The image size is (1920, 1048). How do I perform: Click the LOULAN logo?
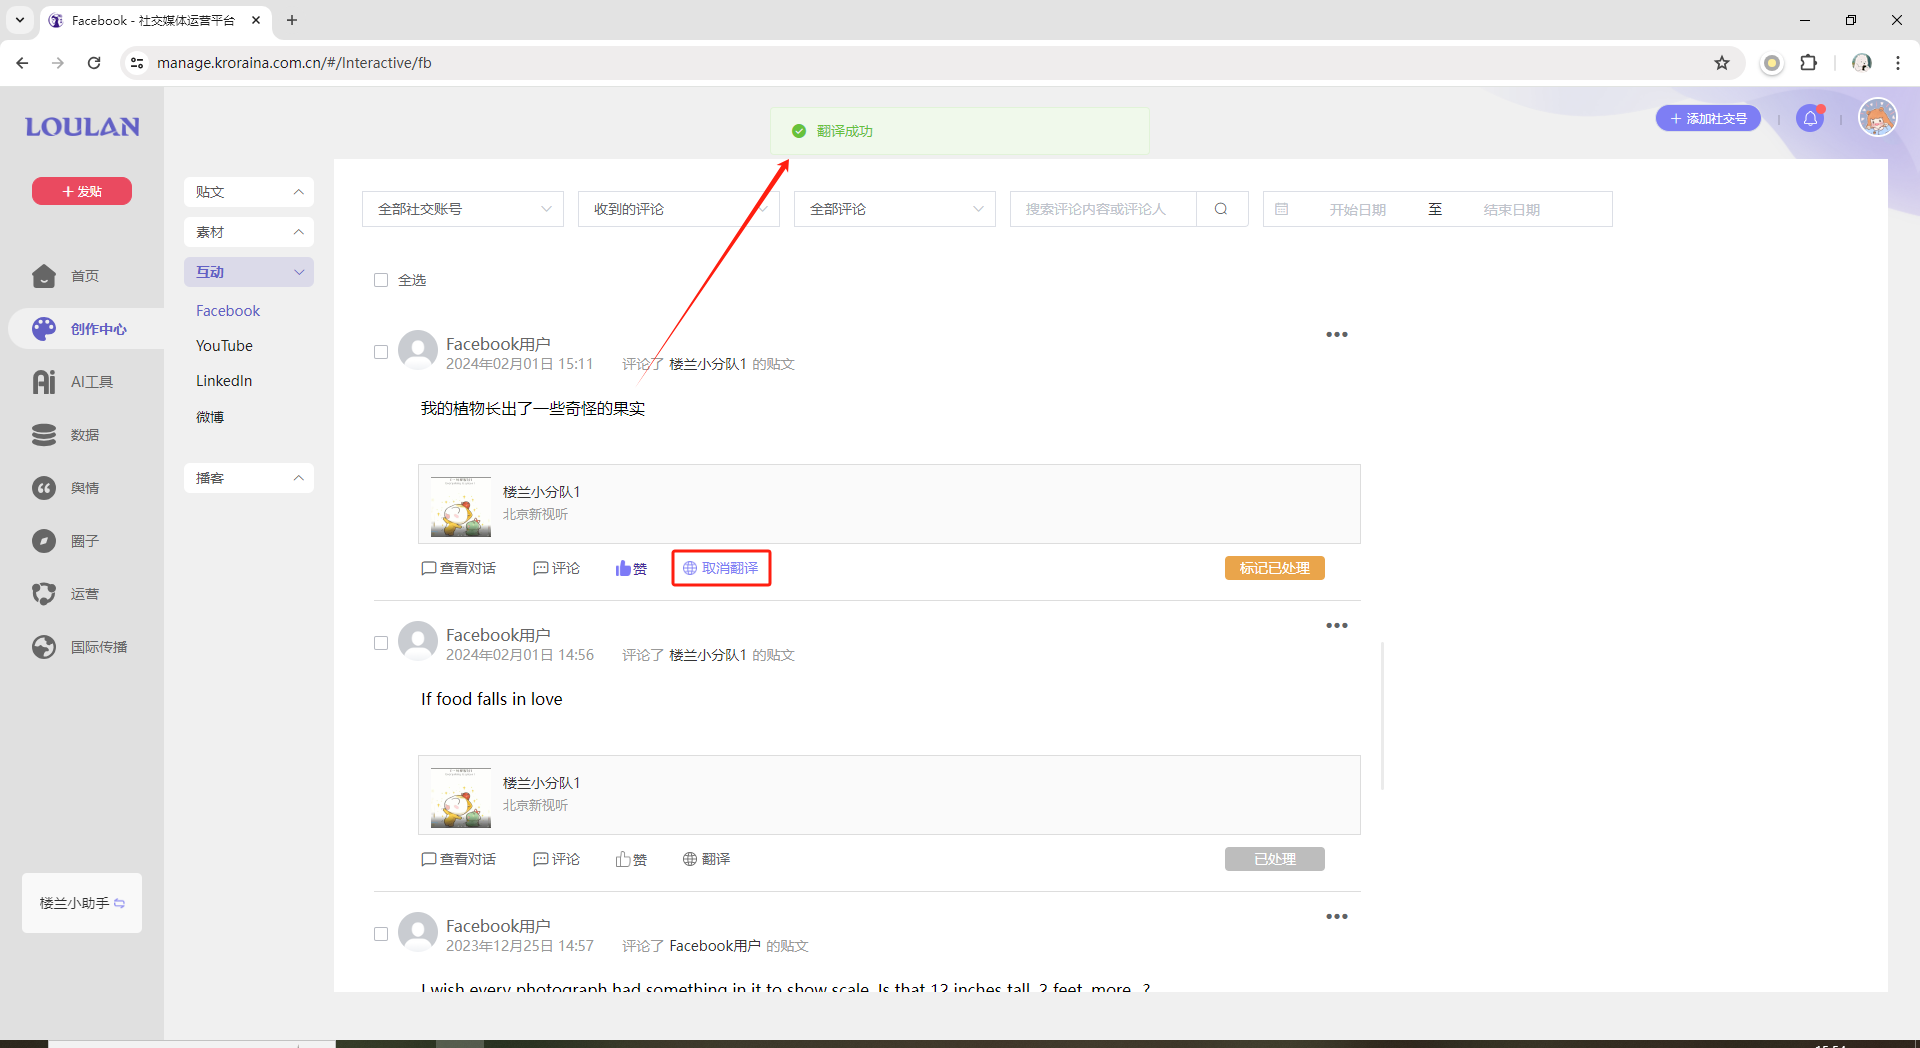(x=82, y=127)
